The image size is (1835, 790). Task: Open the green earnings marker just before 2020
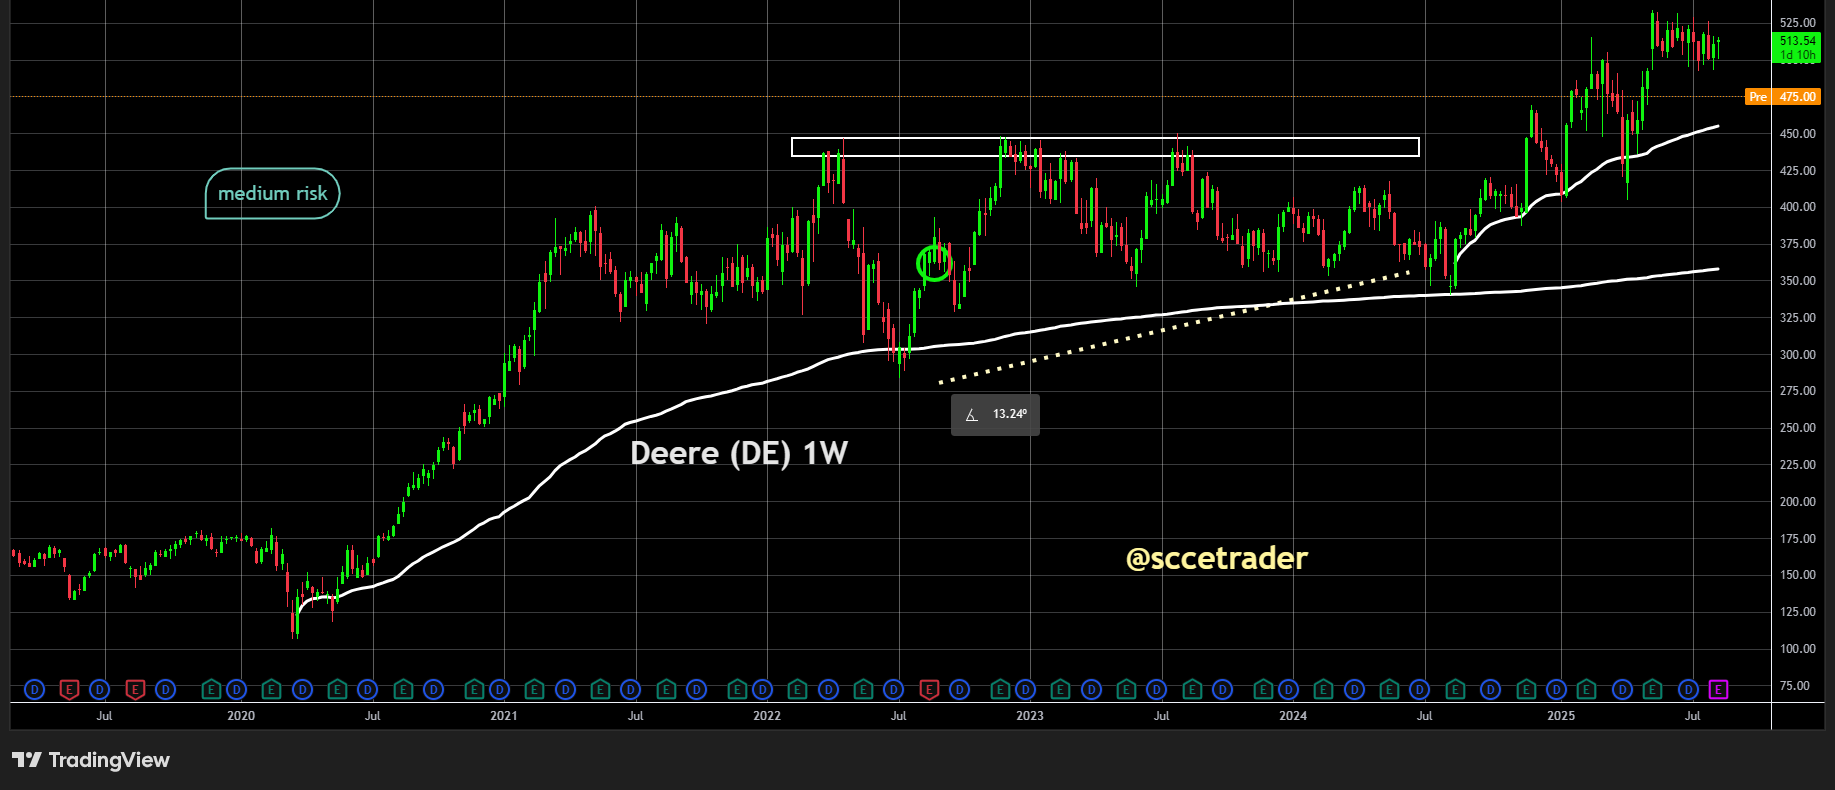(x=211, y=689)
